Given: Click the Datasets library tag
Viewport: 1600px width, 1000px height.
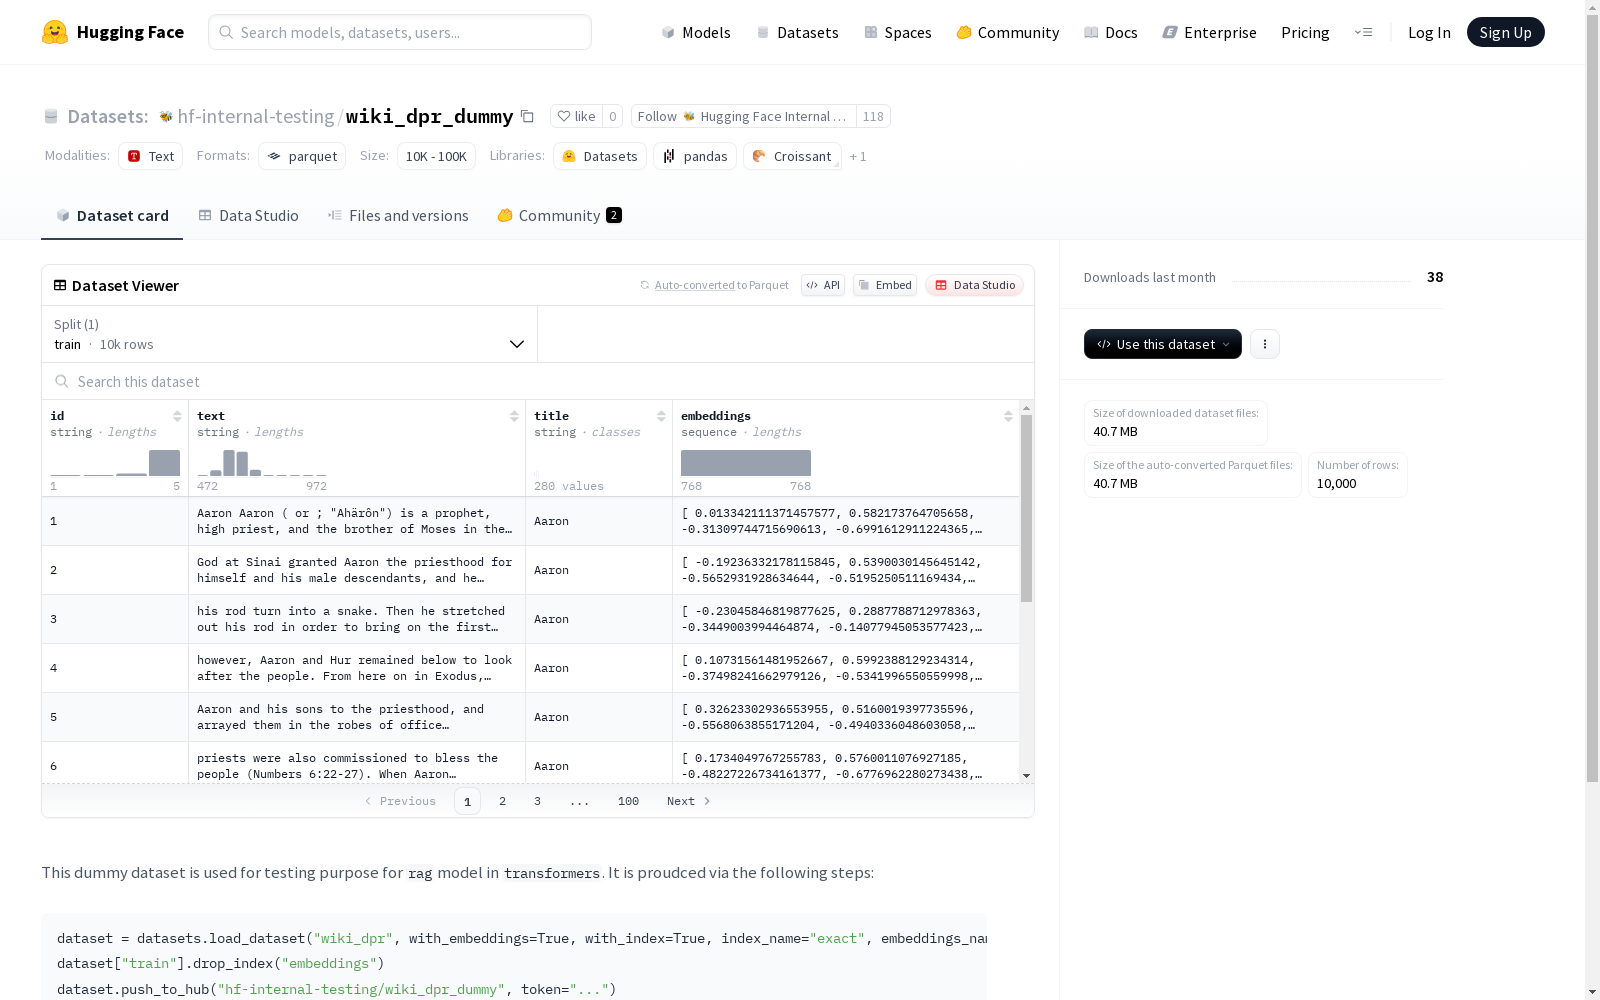Looking at the screenshot, I should 600,156.
